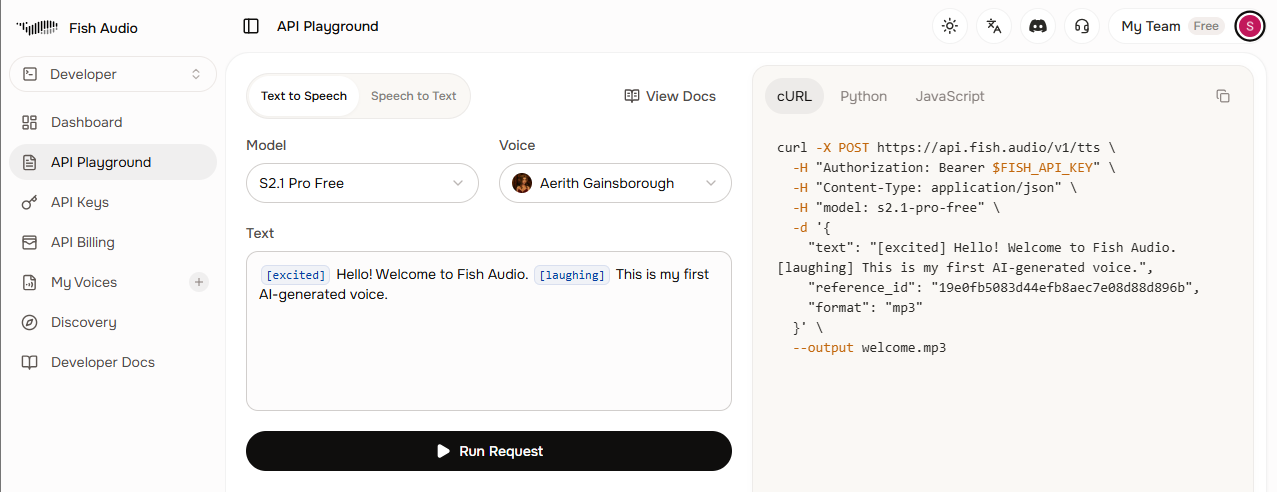Click inside the Text input area
Image resolution: width=1277 pixels, height=492 pixels.
pyautogui.click(x=489, y=331)
